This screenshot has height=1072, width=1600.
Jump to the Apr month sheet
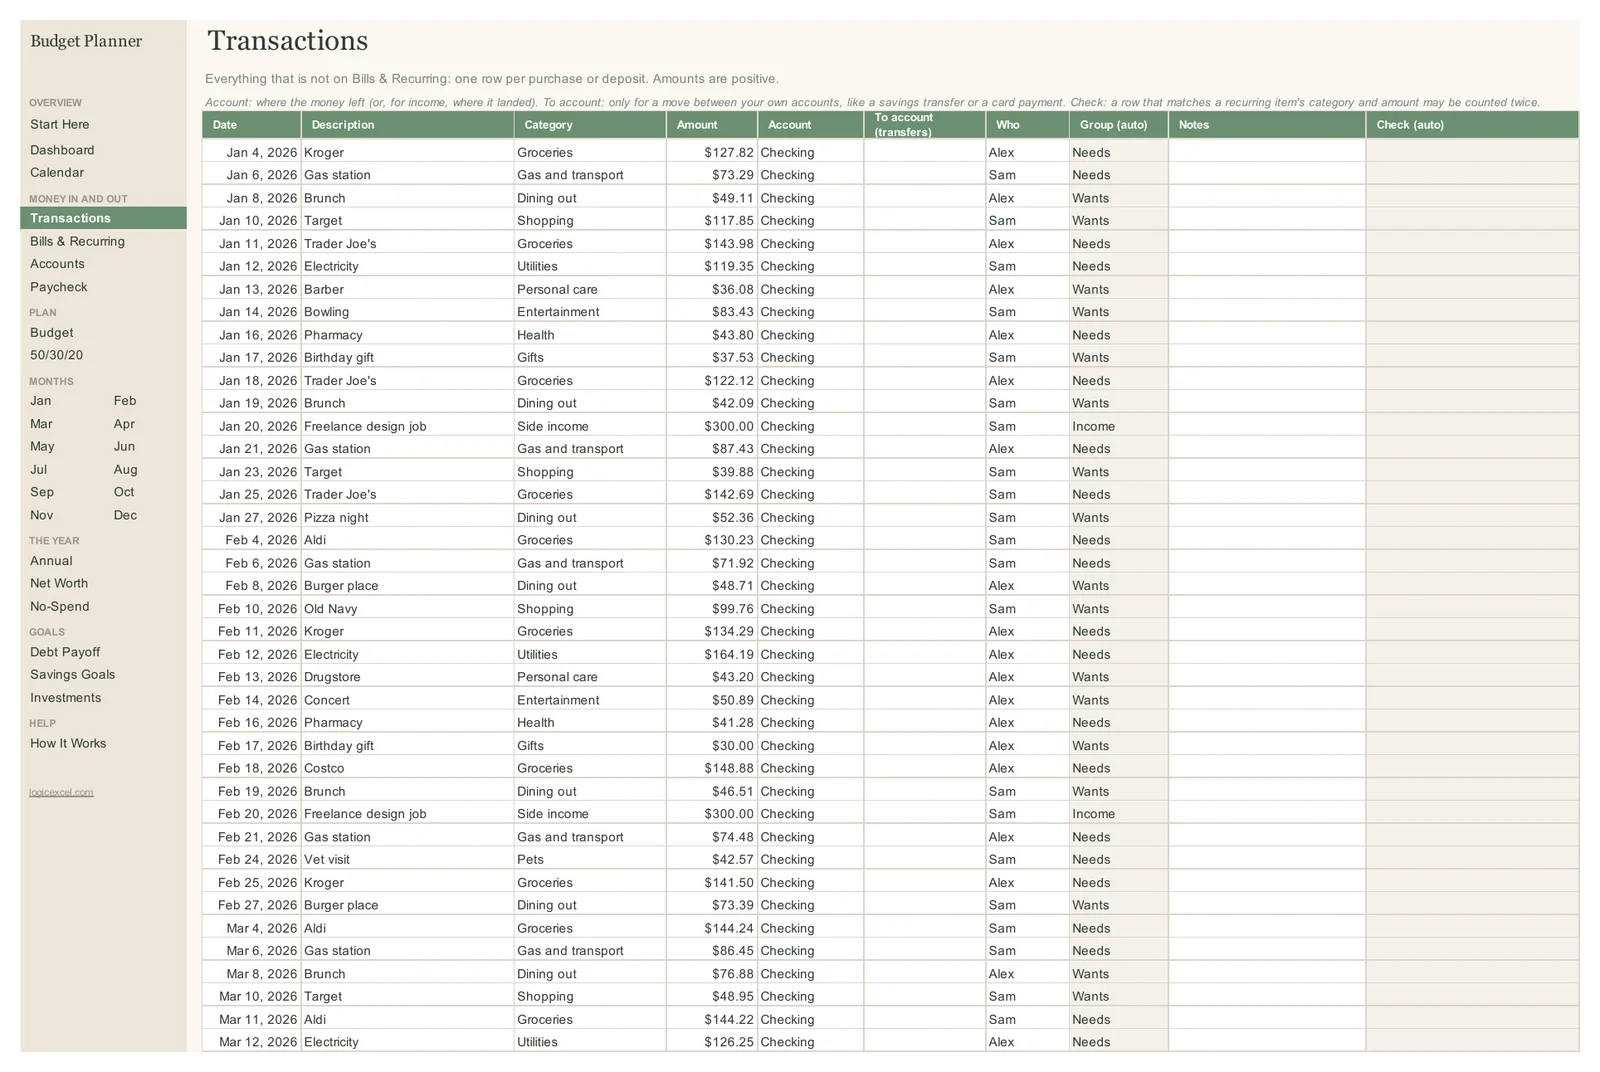pyautogui.click(x=124, y=424)
